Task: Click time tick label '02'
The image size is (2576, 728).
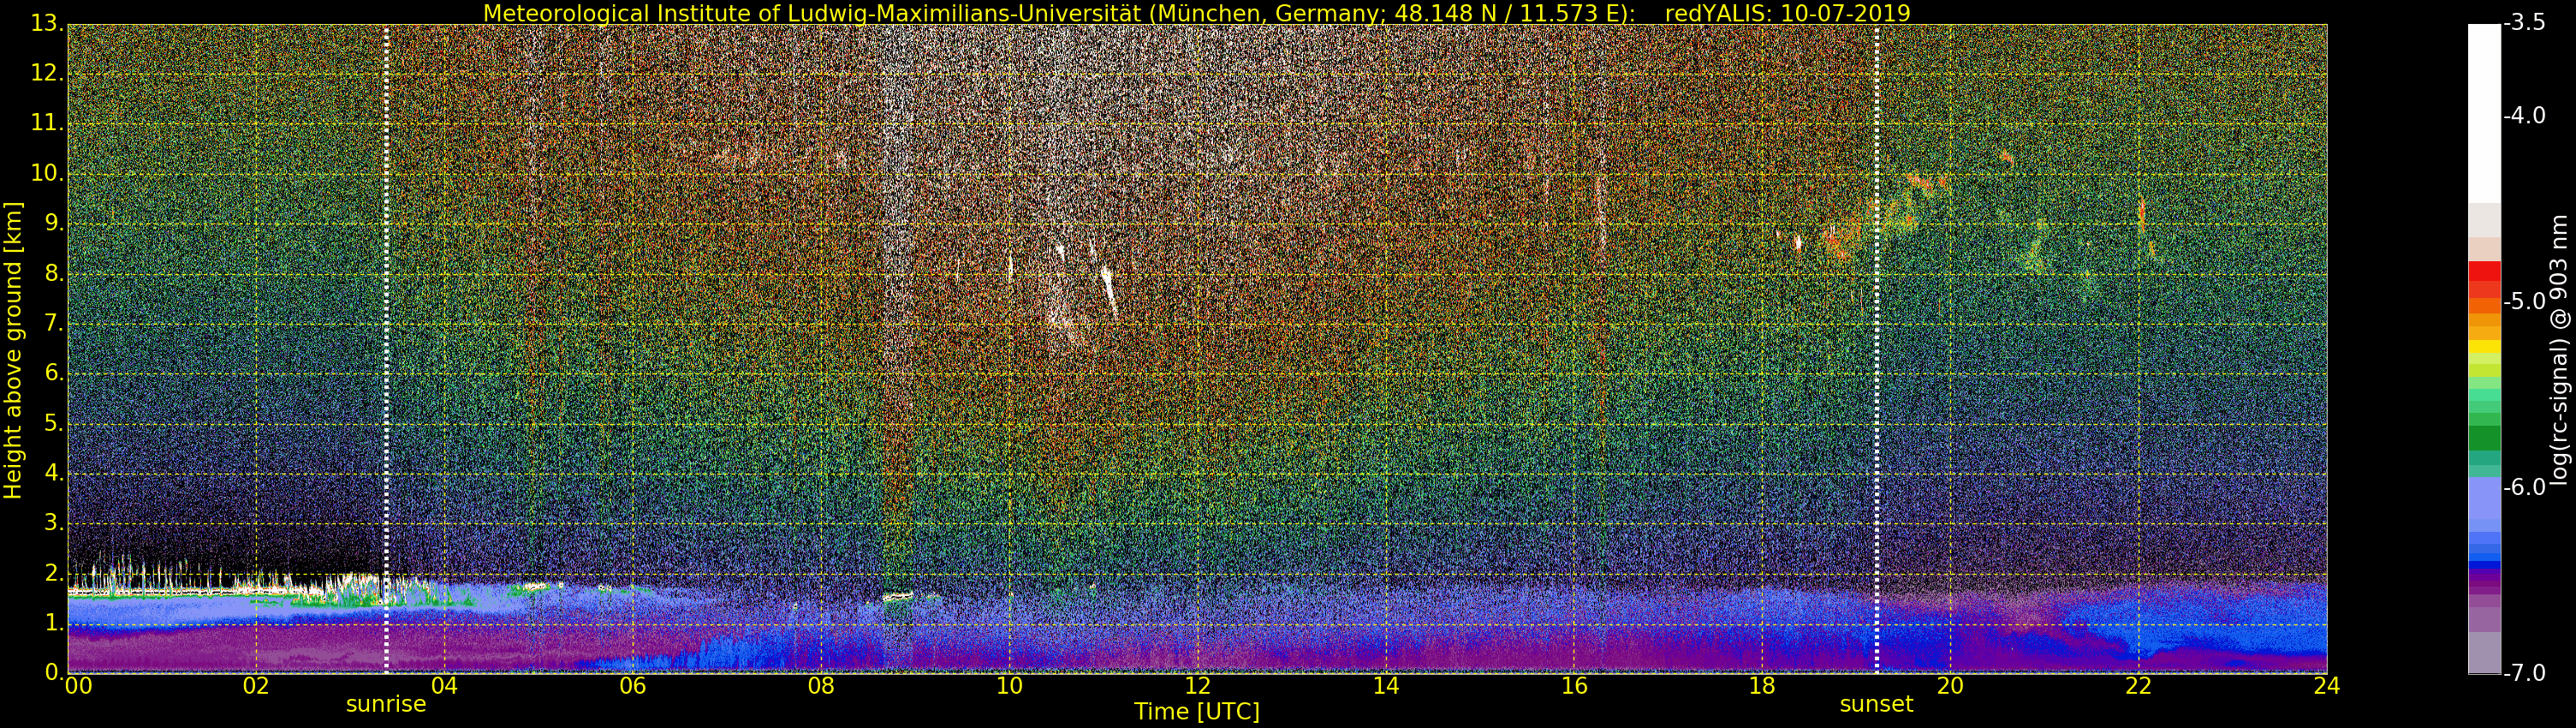Action: coord(256,685)
